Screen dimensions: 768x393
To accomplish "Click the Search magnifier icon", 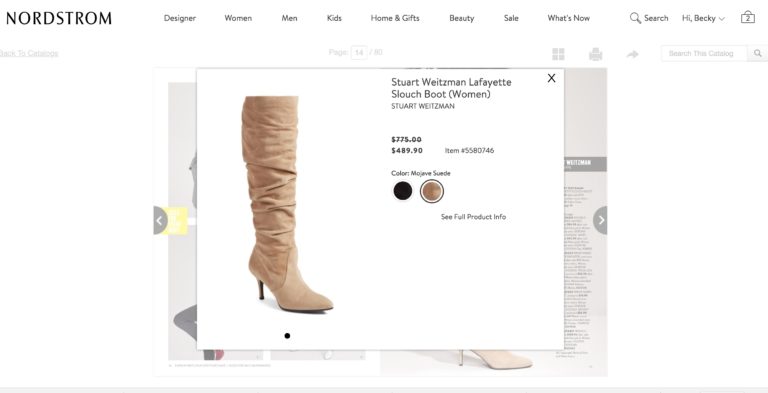I will pos(635,18).
